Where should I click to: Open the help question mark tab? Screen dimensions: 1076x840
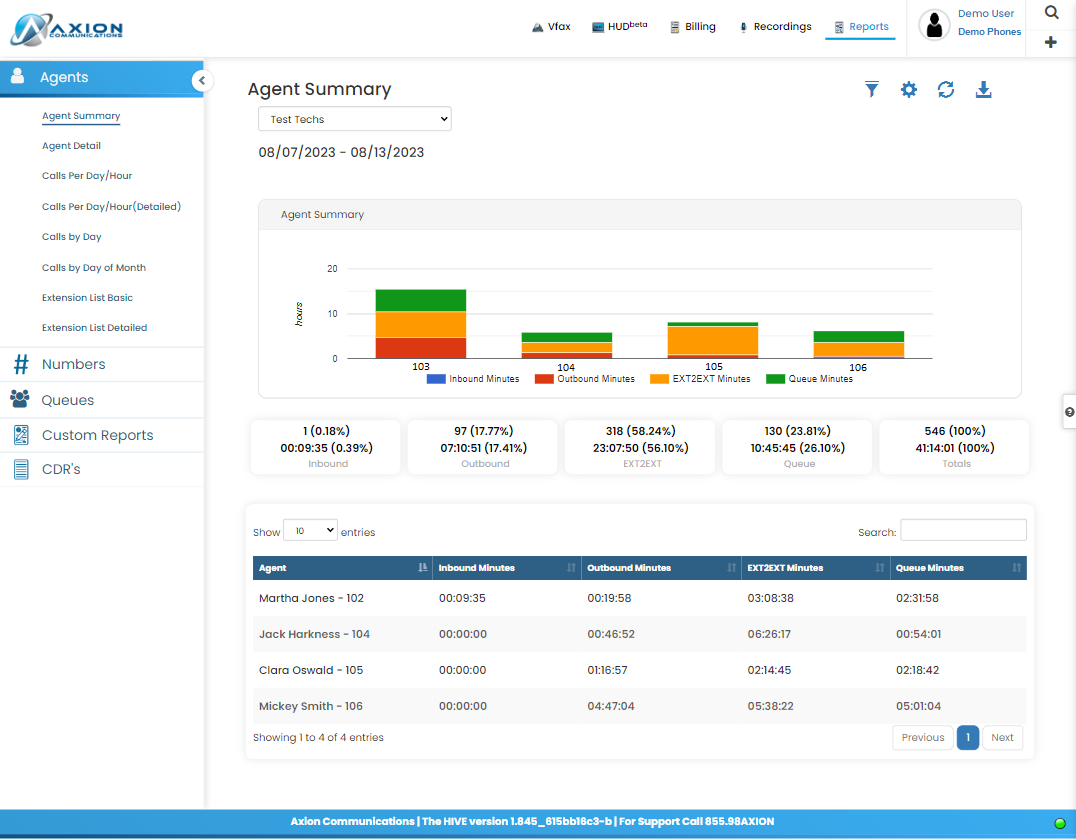[1069, 412]
